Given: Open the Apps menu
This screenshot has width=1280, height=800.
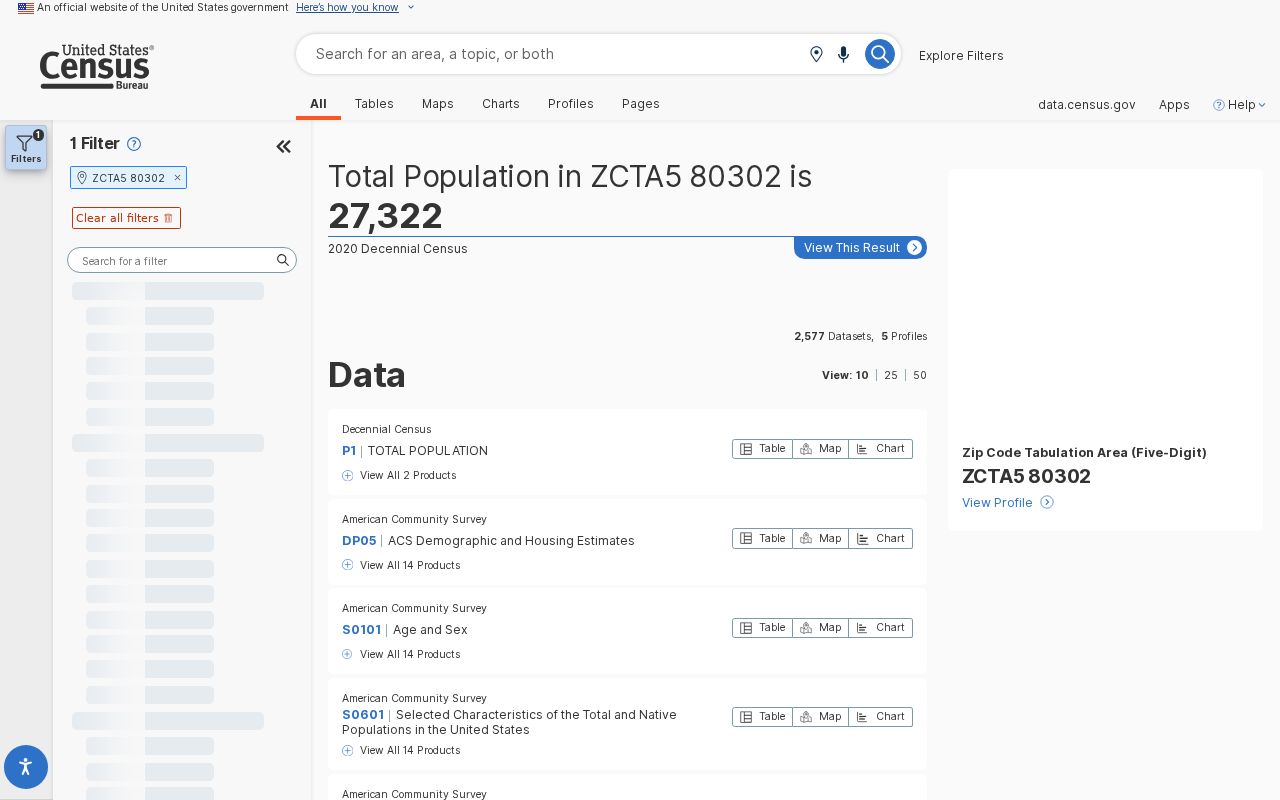Looking at the screenshot, I should (x=1174, y=104).
